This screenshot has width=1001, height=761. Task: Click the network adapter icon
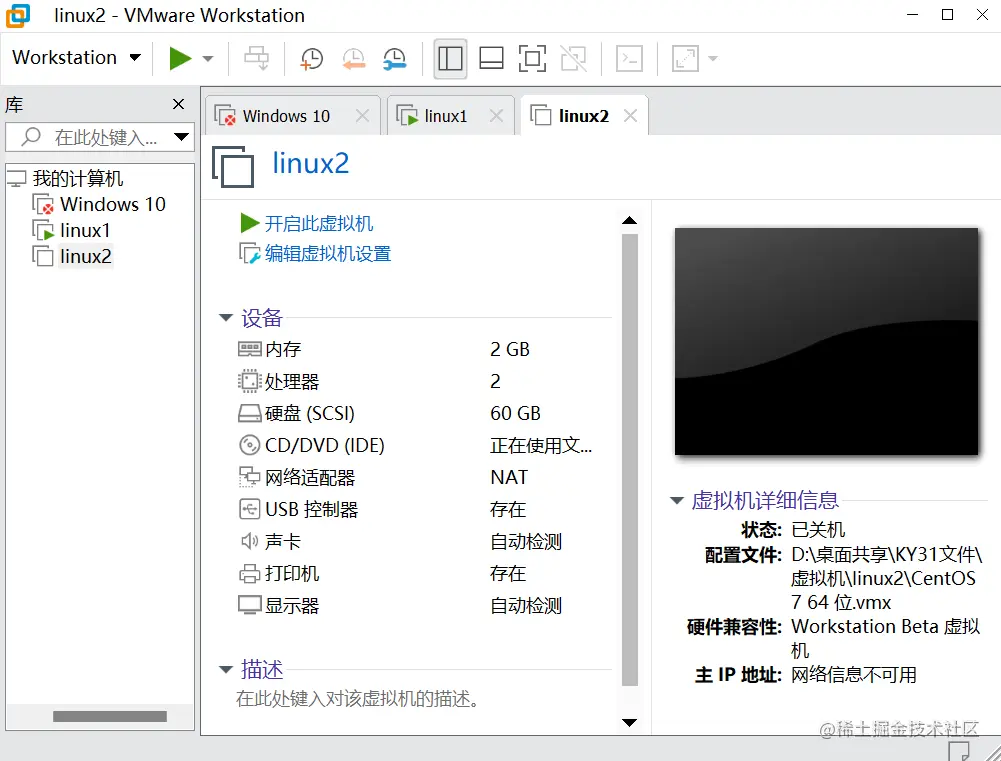[x=248, y=477]
